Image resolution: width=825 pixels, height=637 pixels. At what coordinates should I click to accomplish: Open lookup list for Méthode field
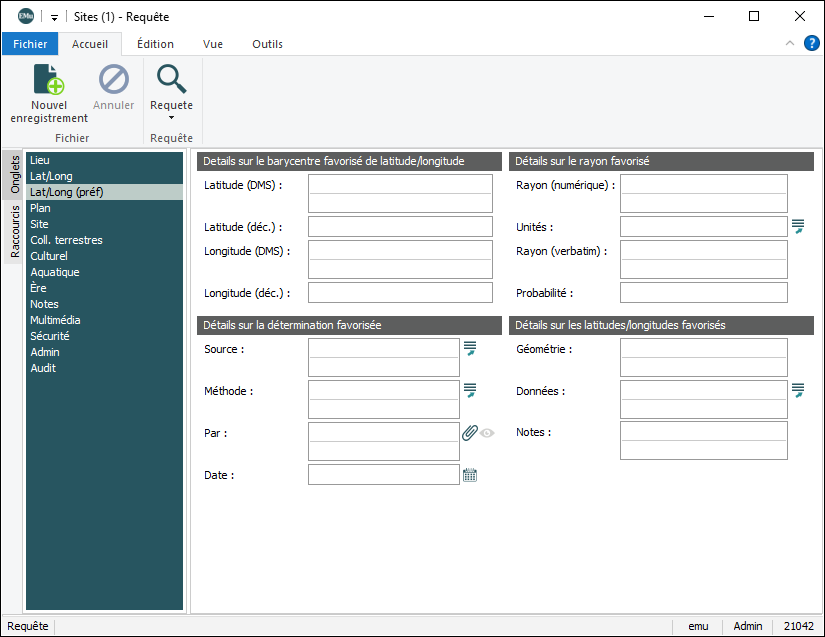pyautogui.click(x=469, y=390)
